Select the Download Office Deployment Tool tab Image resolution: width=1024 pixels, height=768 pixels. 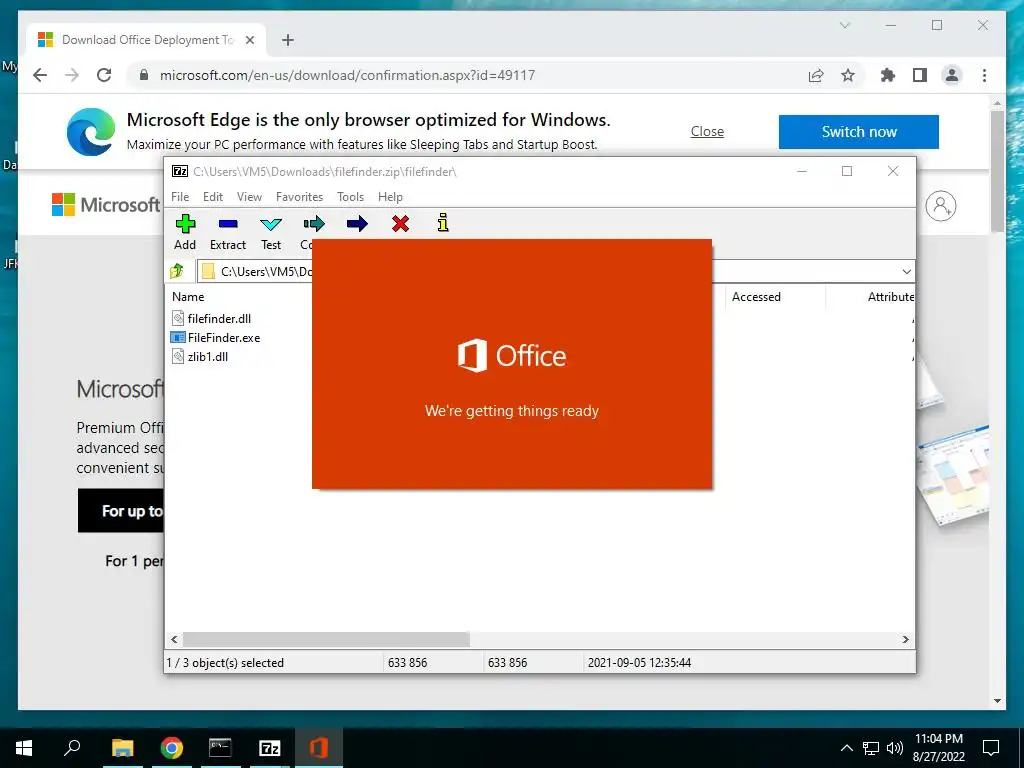point(146,40)
